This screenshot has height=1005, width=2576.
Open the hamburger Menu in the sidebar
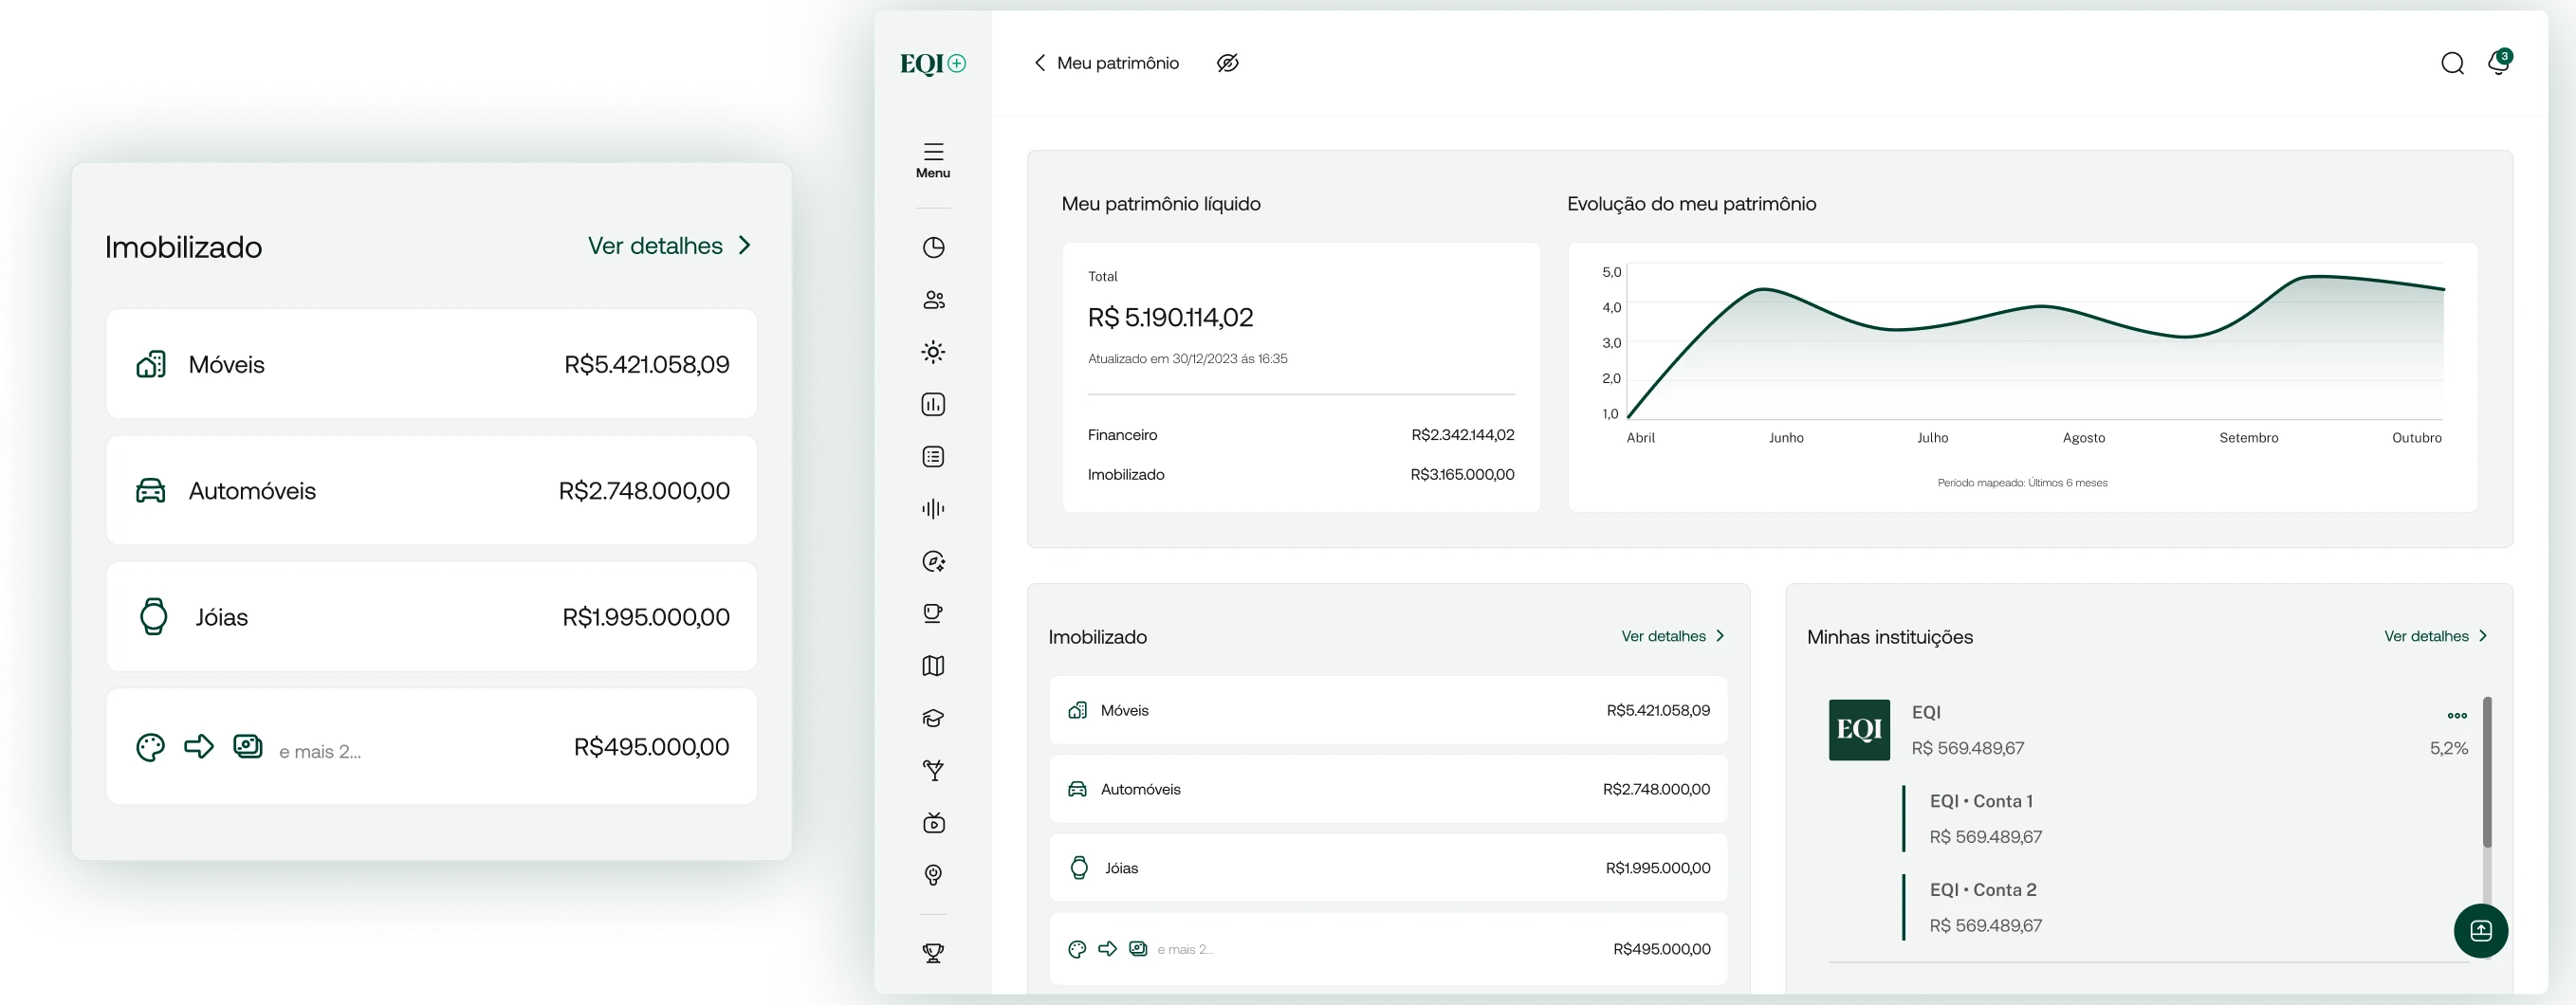(933, 160)
